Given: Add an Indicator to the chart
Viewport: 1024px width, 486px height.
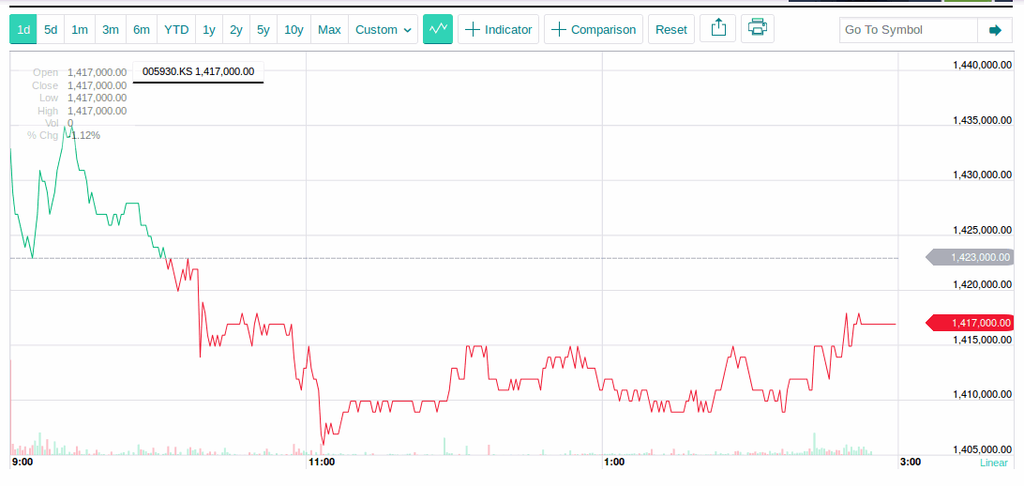Looking at the screenshot, I should coord(498,29).
